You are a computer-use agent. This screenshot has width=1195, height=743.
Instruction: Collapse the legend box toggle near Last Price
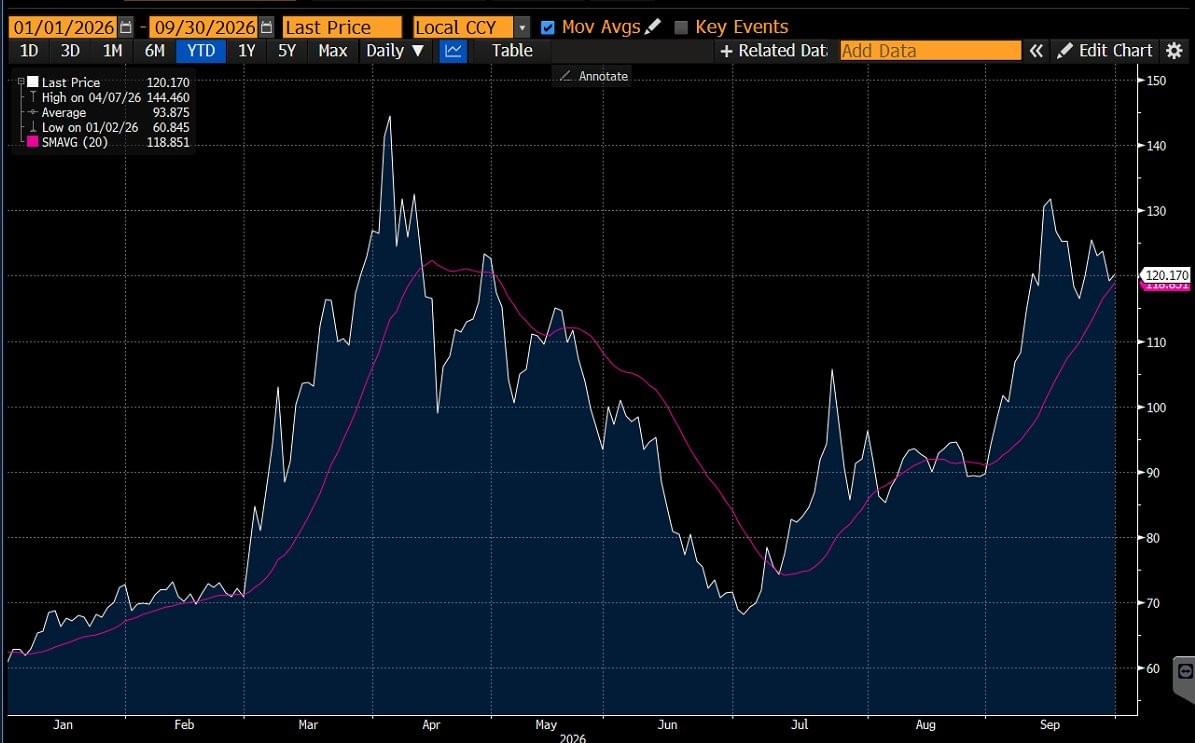click(x=21, y=81)
